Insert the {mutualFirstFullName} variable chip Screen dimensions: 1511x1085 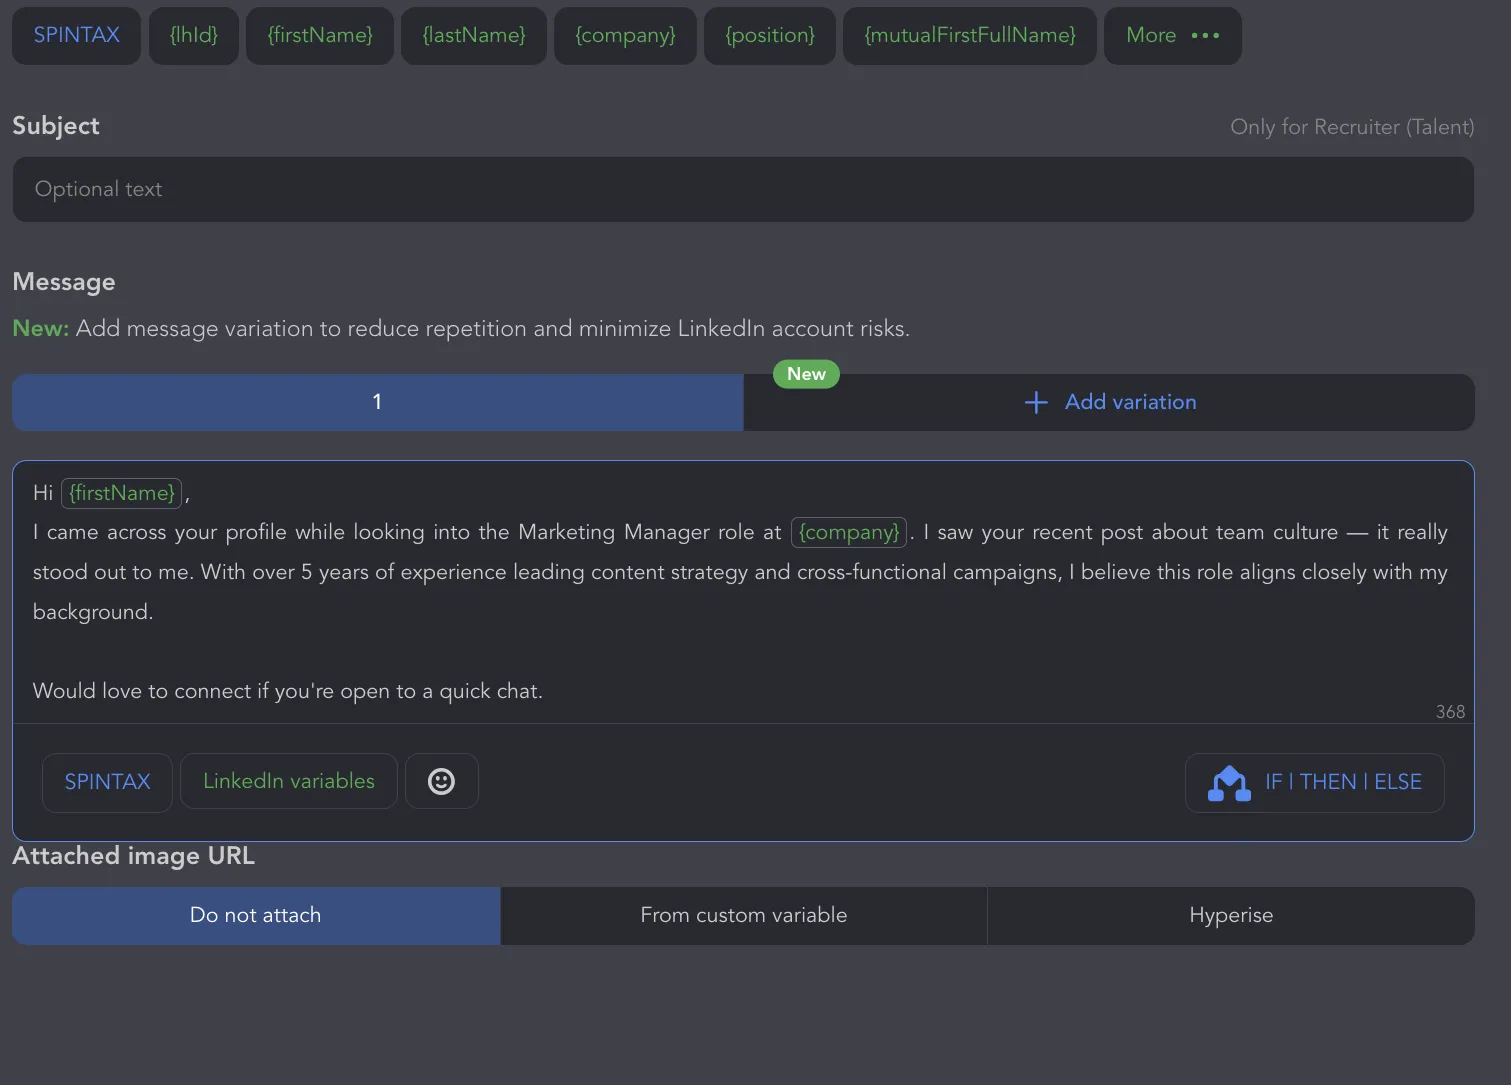click(x=970, y=36)
